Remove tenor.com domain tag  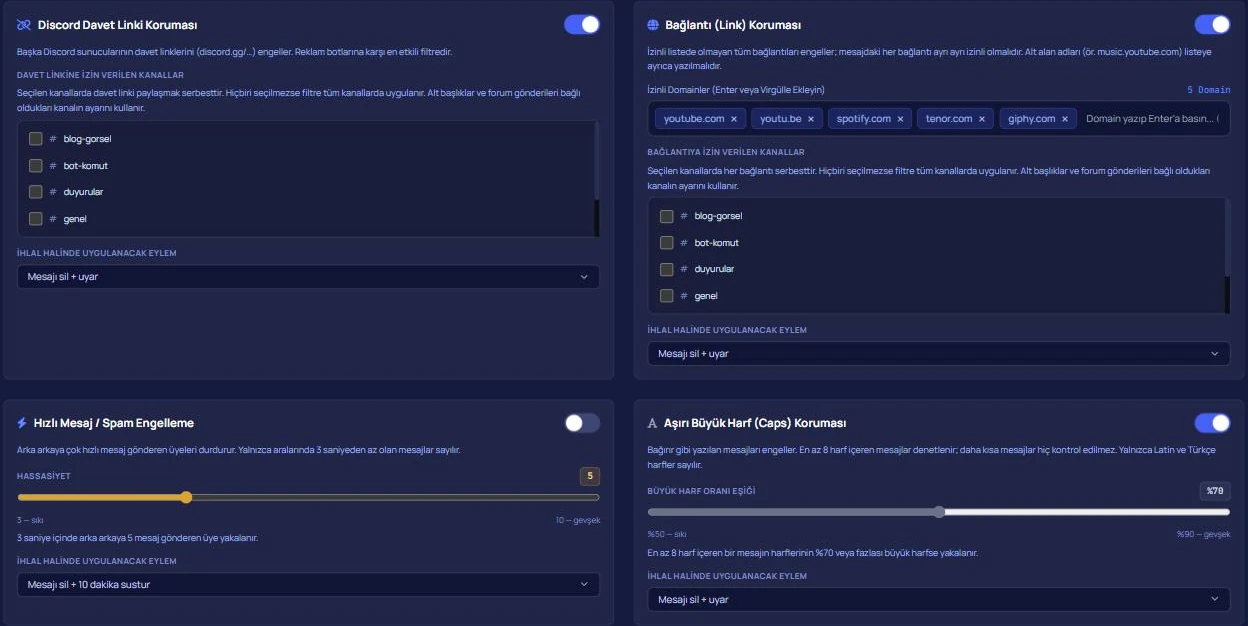point(982,119)
